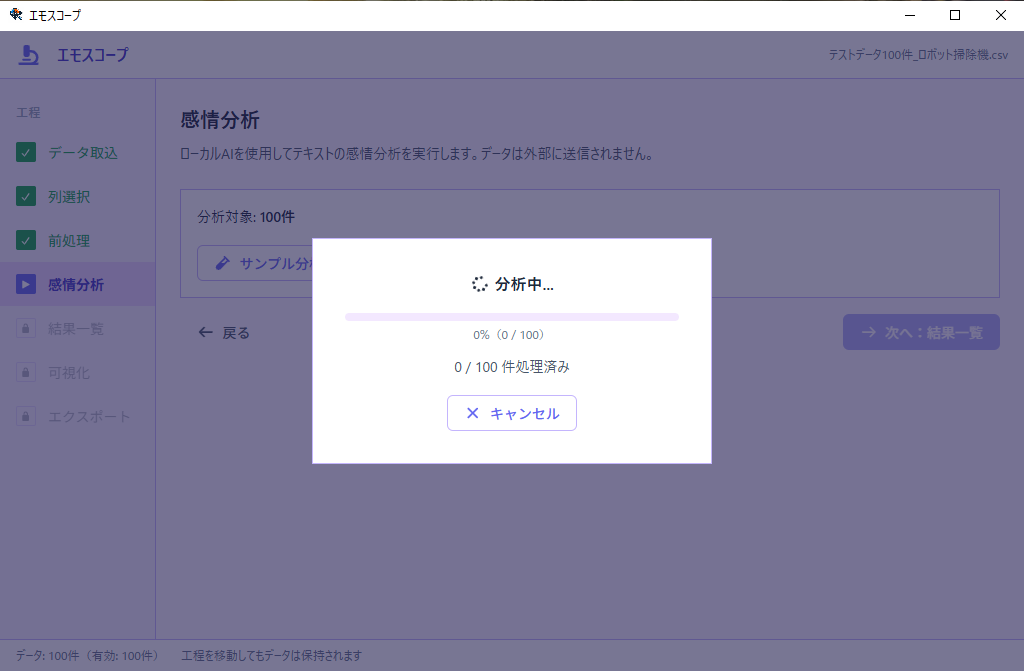
Task: Close the エモスコープ window
Action: (1000, 15)
